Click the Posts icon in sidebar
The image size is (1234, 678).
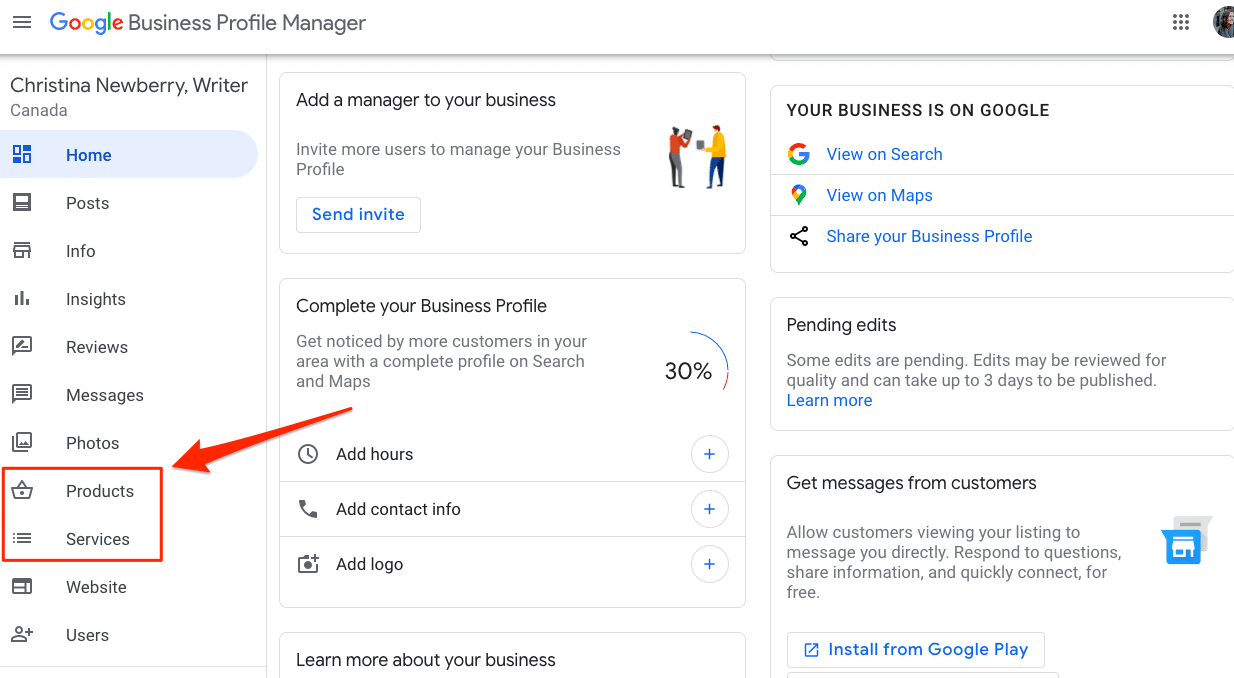point(22,202)
